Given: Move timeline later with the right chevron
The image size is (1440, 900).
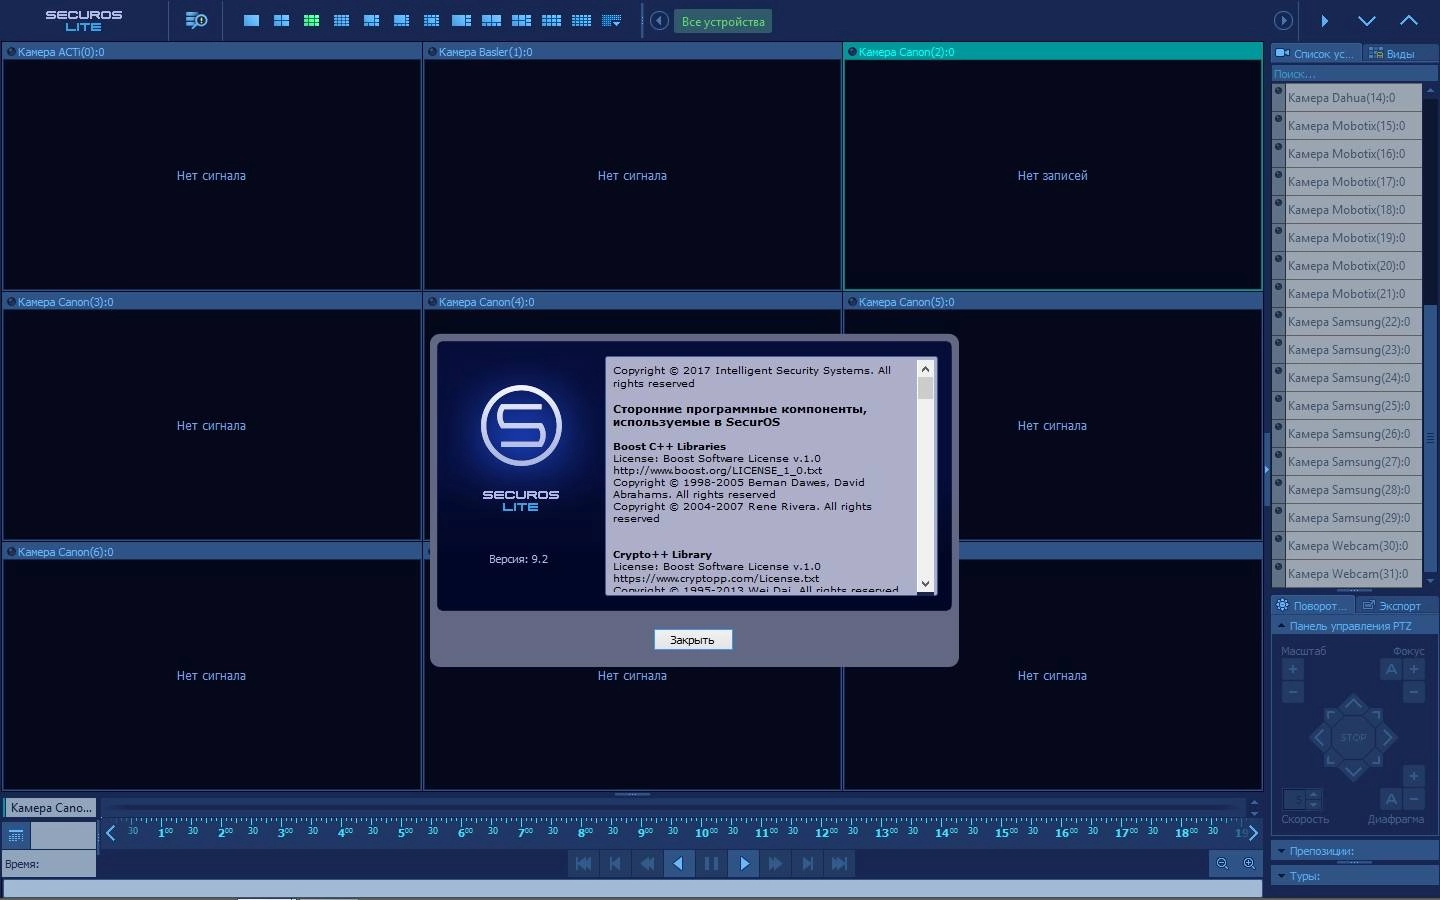Looking at the screenshot, I should (1253, 832).
